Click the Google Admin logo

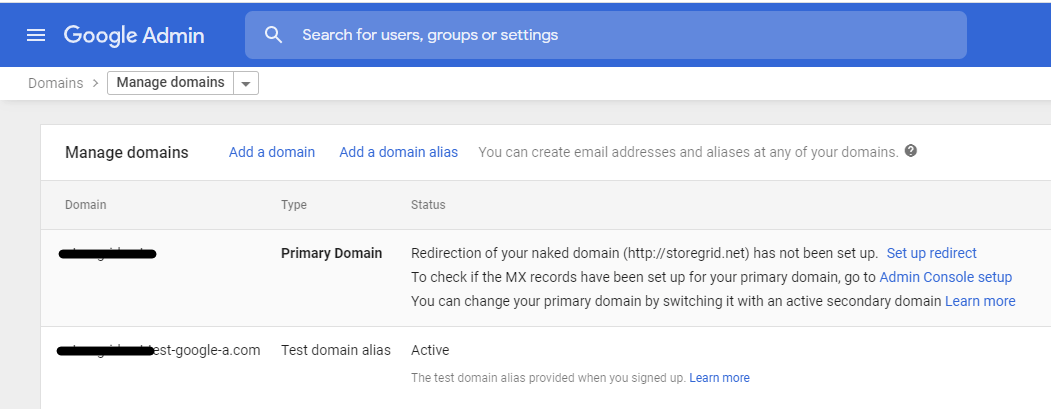click(x=134, y=35)
